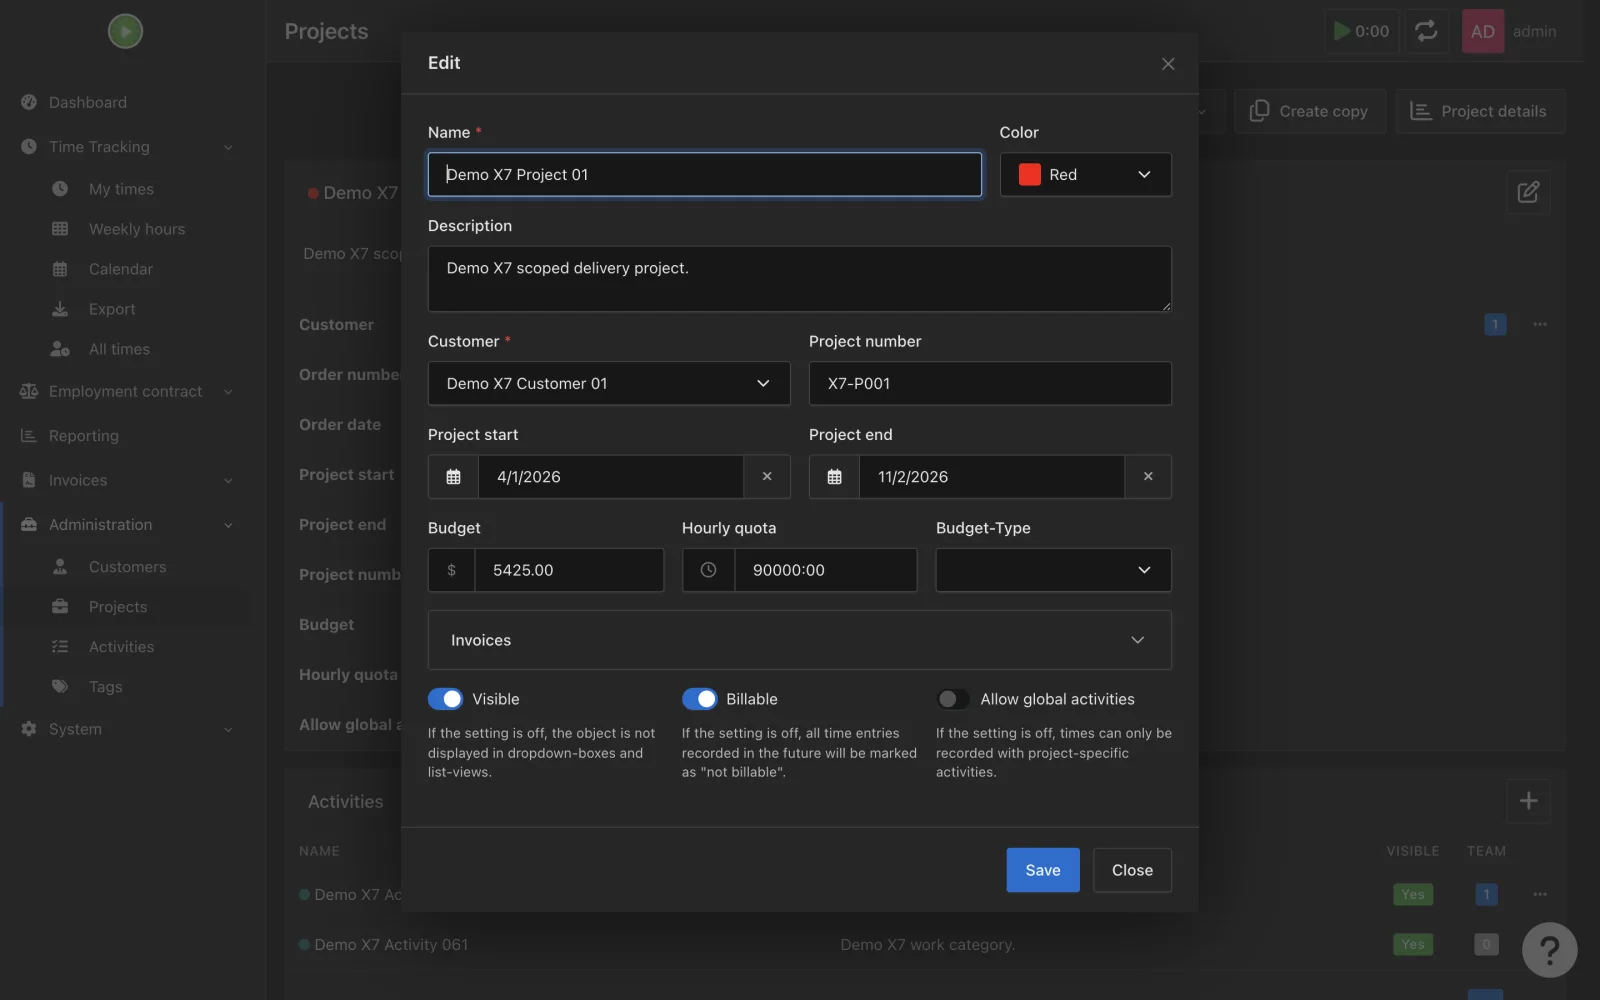
Task: Open My times page
Action: tap(121, 189)
